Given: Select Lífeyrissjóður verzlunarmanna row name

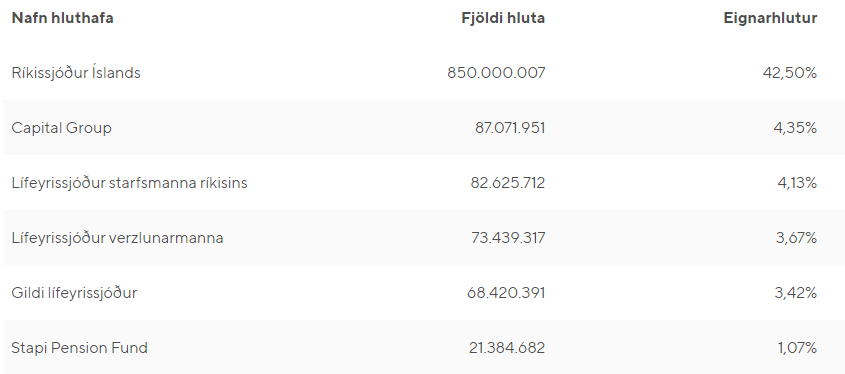Looking at the screenshot, I should 117,238.
